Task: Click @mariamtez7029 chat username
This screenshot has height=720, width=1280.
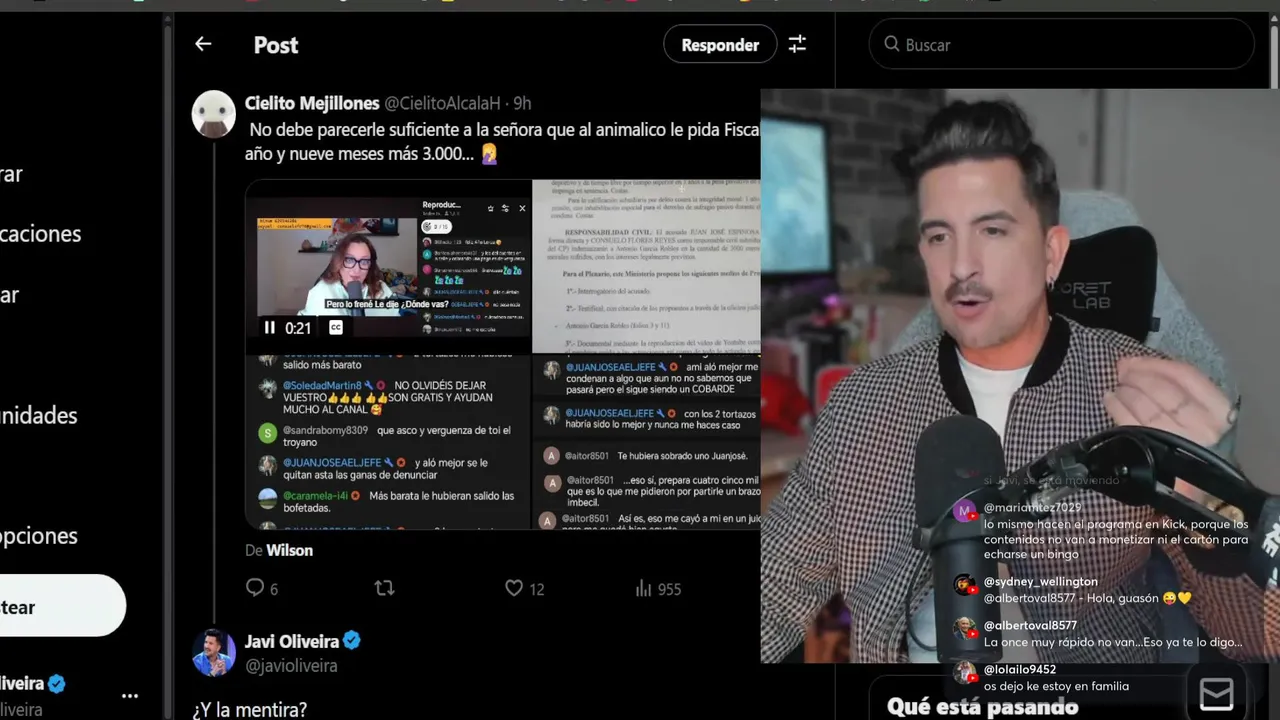Action: tap(1032, 508)
